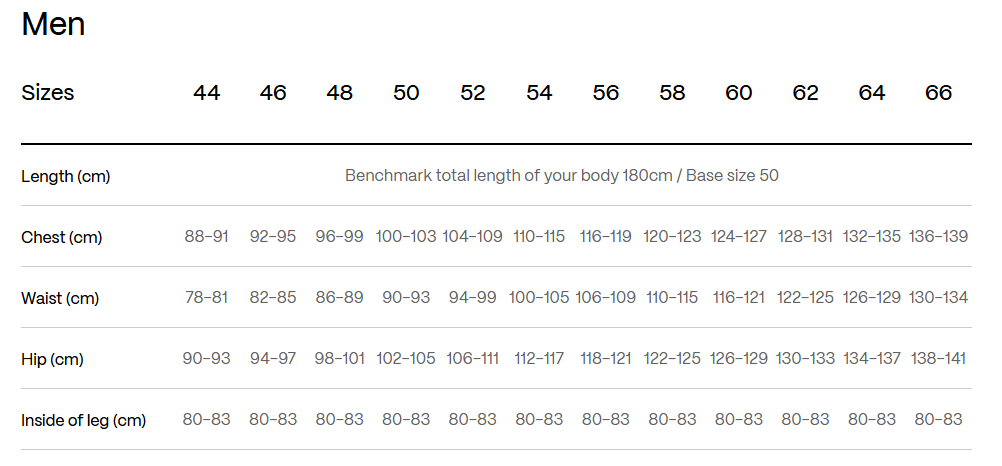Click waist value 116–121
The height and width of the screenshot is (466, 1002).
coord(739,298)
